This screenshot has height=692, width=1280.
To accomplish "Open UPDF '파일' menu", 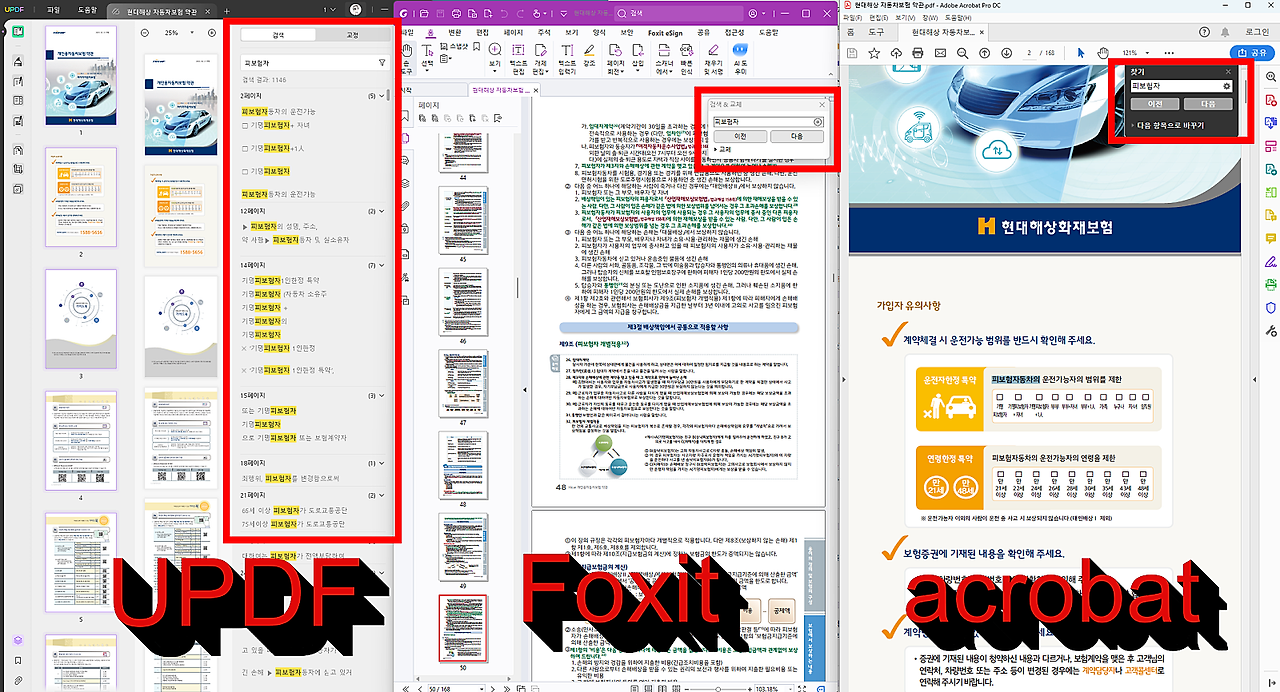I will (x=54, y=10).
